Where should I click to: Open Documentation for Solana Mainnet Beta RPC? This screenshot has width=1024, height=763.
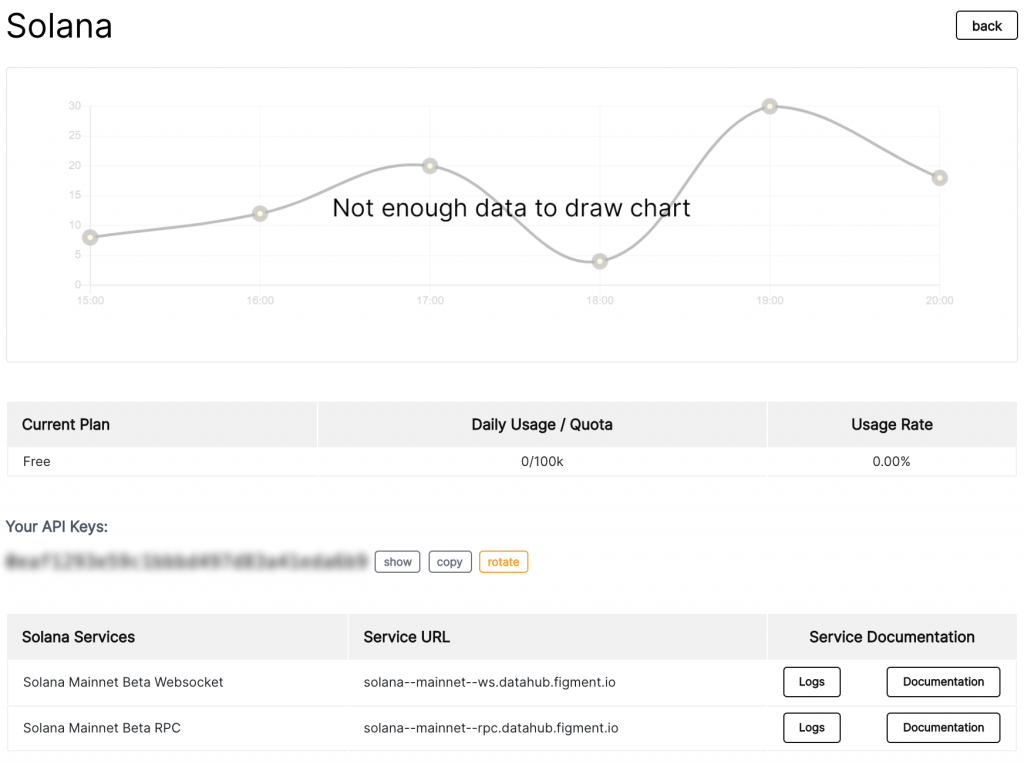943,728
